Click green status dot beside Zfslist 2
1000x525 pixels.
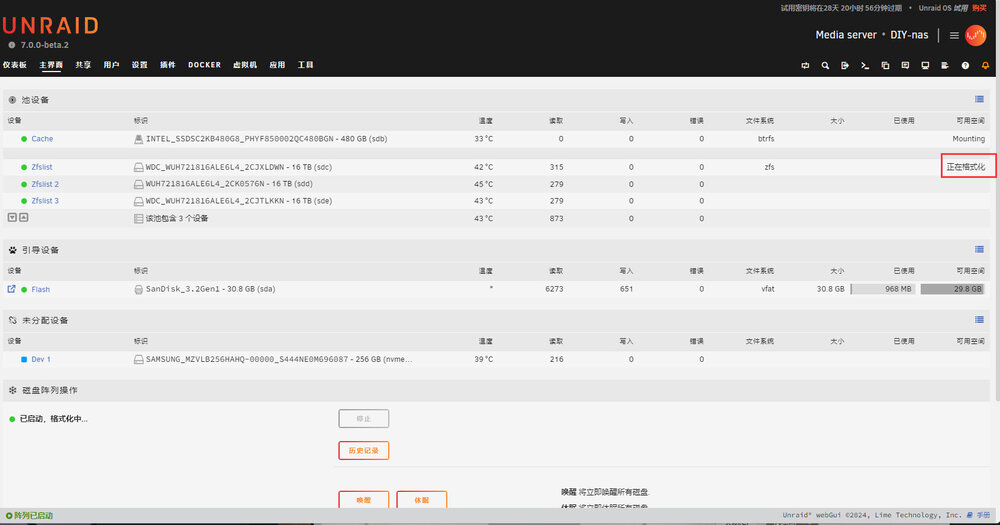tap(24, 184)
